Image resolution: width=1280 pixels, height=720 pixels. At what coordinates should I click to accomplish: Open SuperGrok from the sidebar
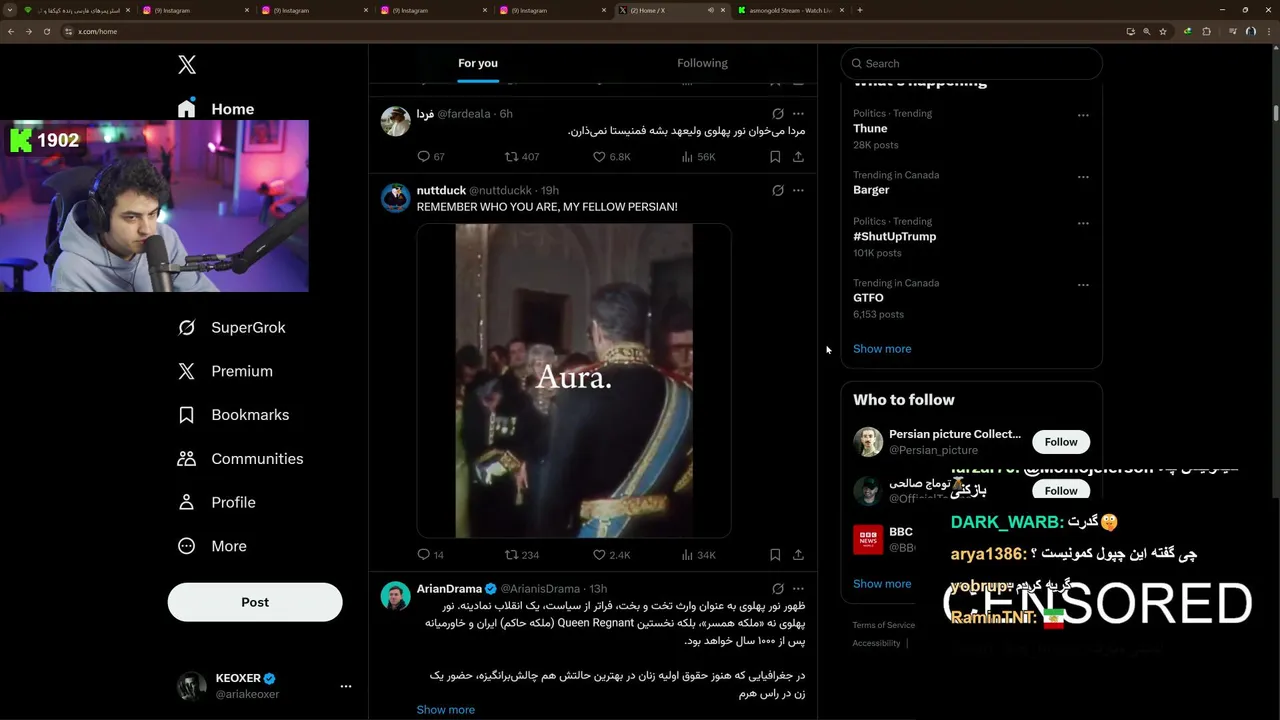[232, 328]
